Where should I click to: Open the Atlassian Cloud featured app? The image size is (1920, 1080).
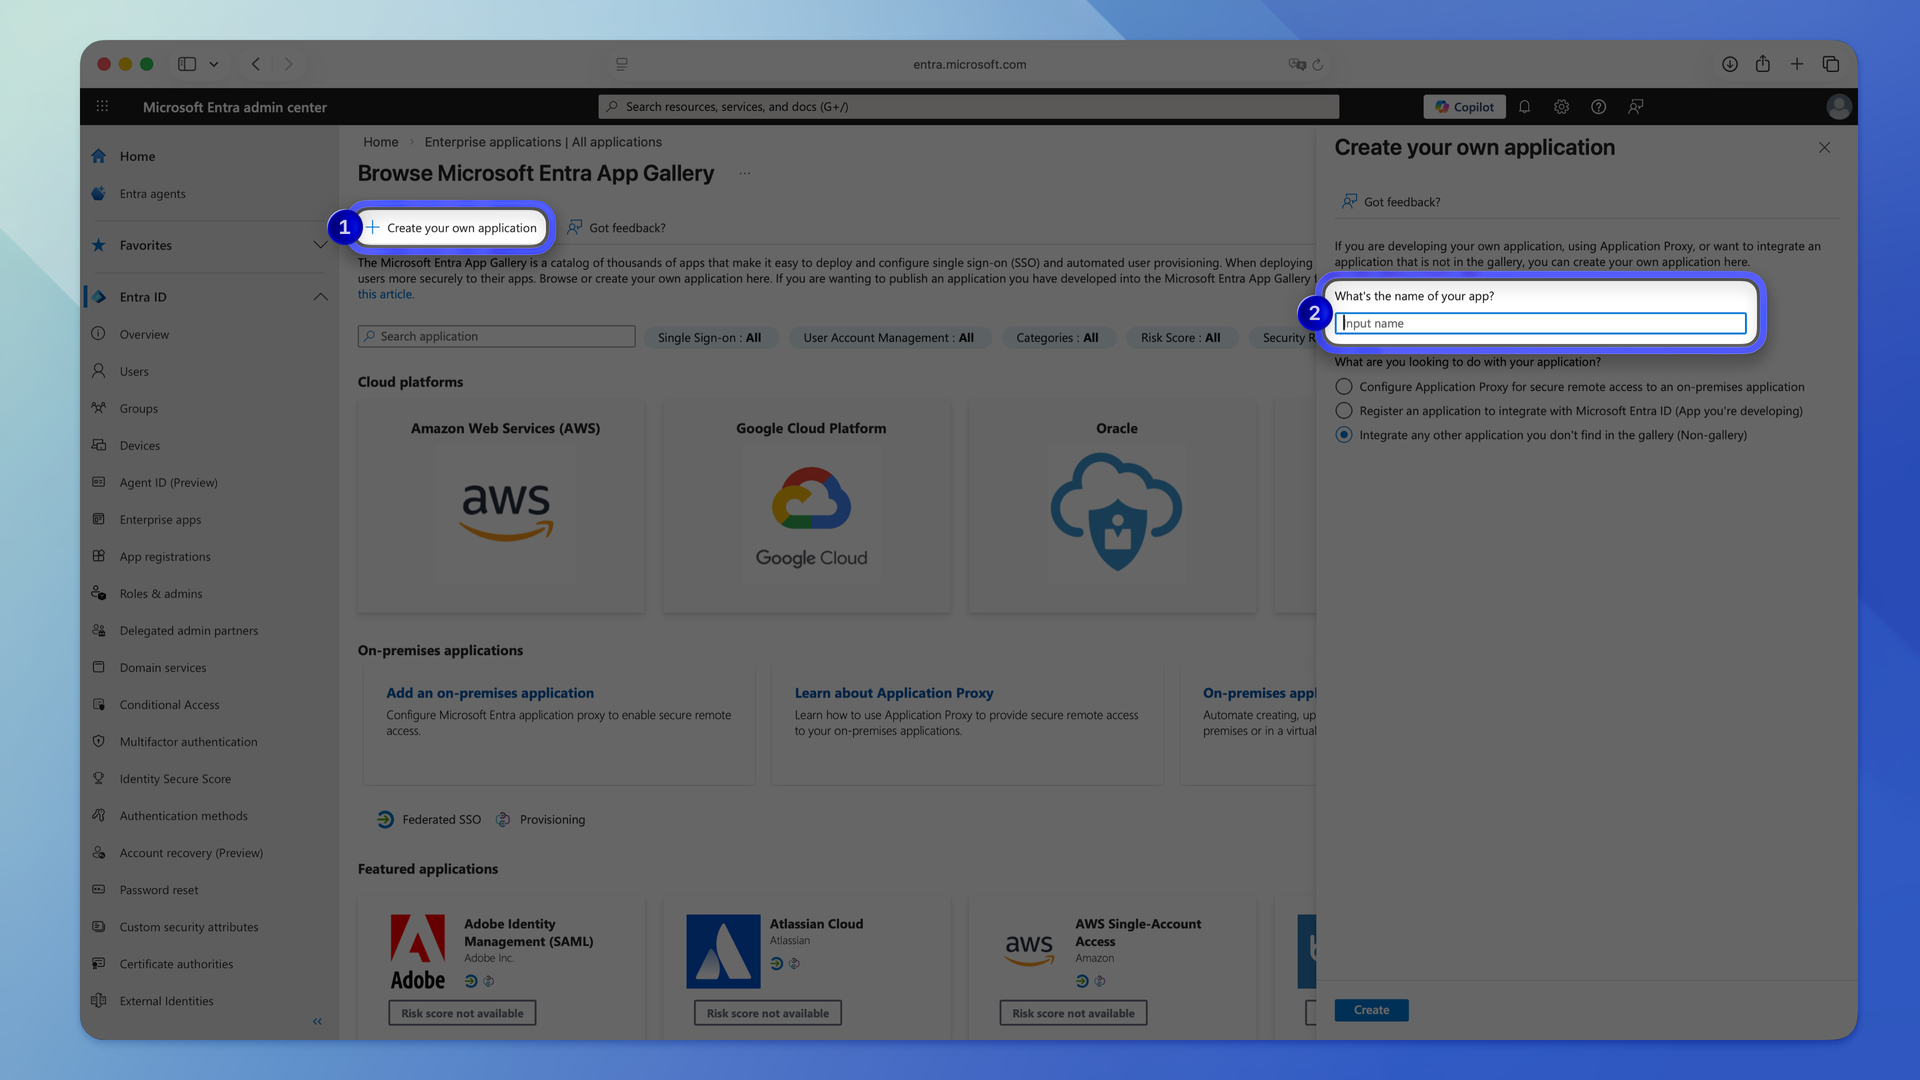[x=807, y=966]
